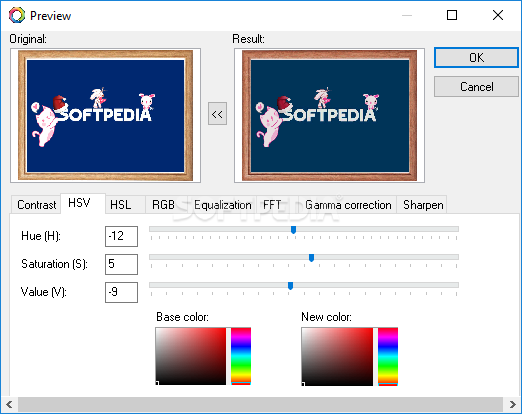Click the Value (V) slider thumb
This screenshot has width=522, height=414.
pos(290,286)
